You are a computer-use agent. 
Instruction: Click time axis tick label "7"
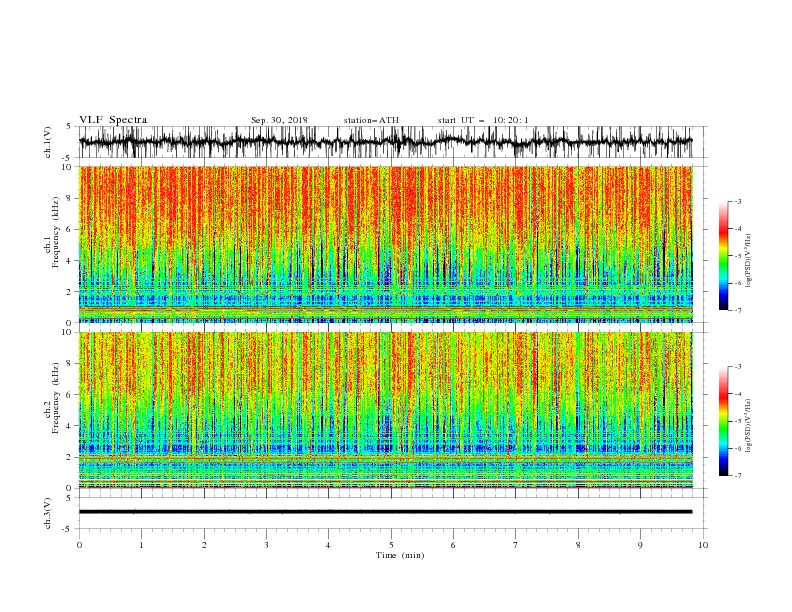[x=516, y=545]
